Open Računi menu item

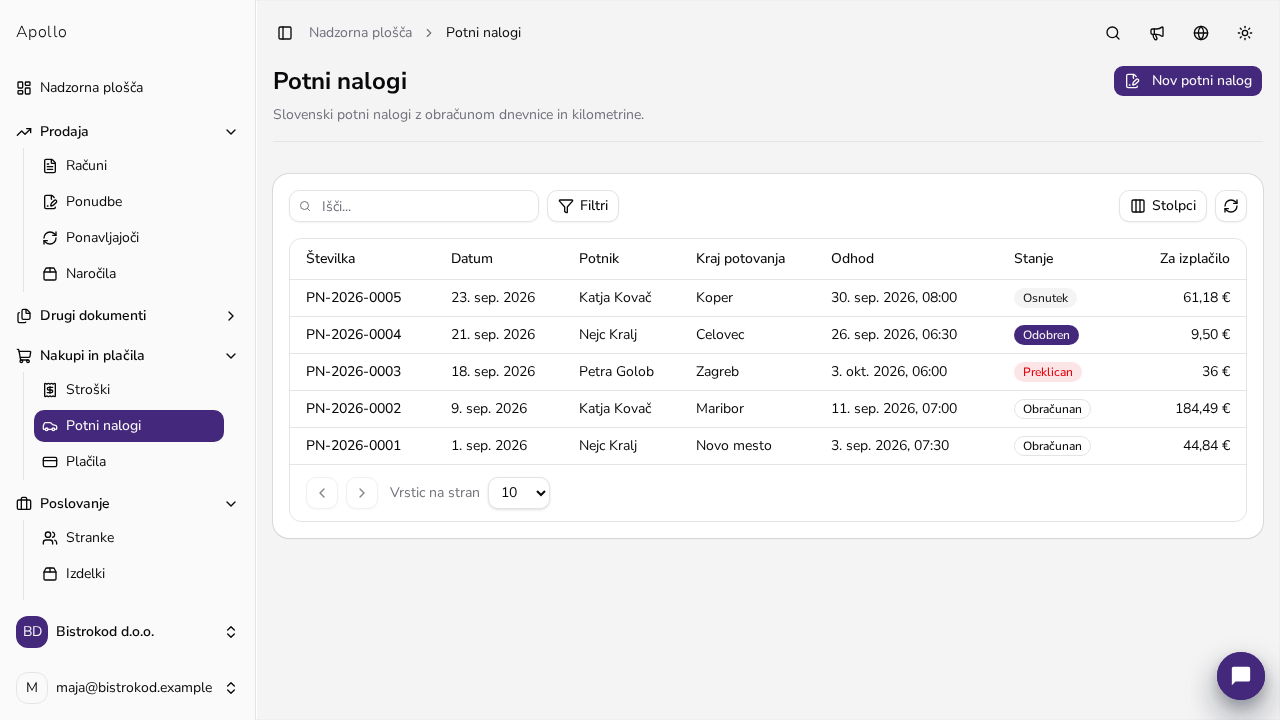click(129, 166)
